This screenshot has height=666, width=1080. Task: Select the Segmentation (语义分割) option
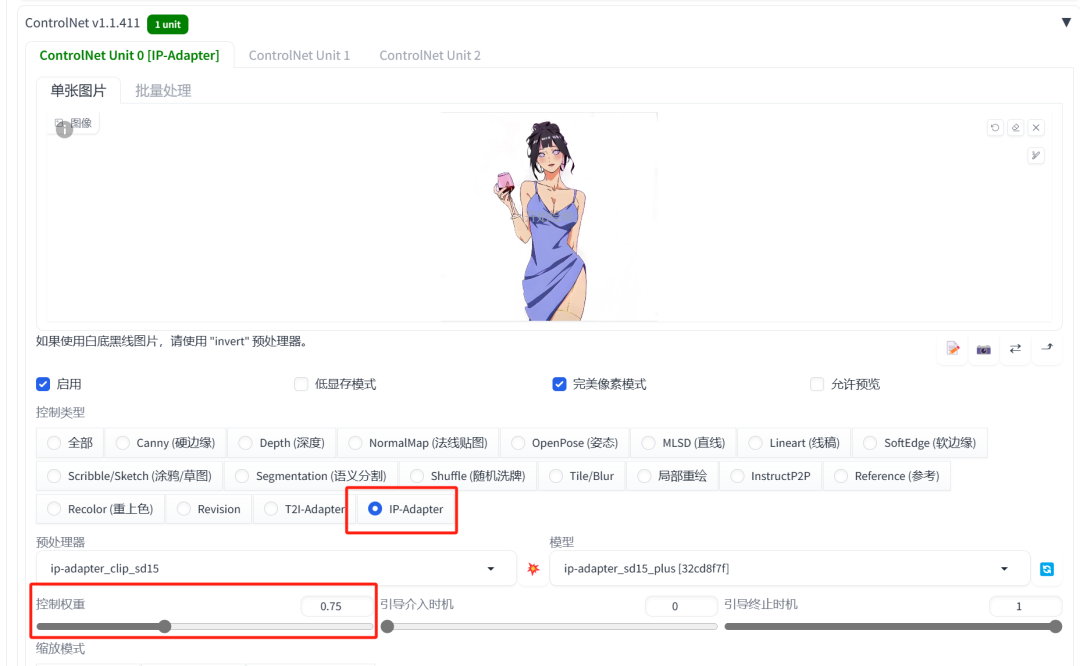coord(311,476)
